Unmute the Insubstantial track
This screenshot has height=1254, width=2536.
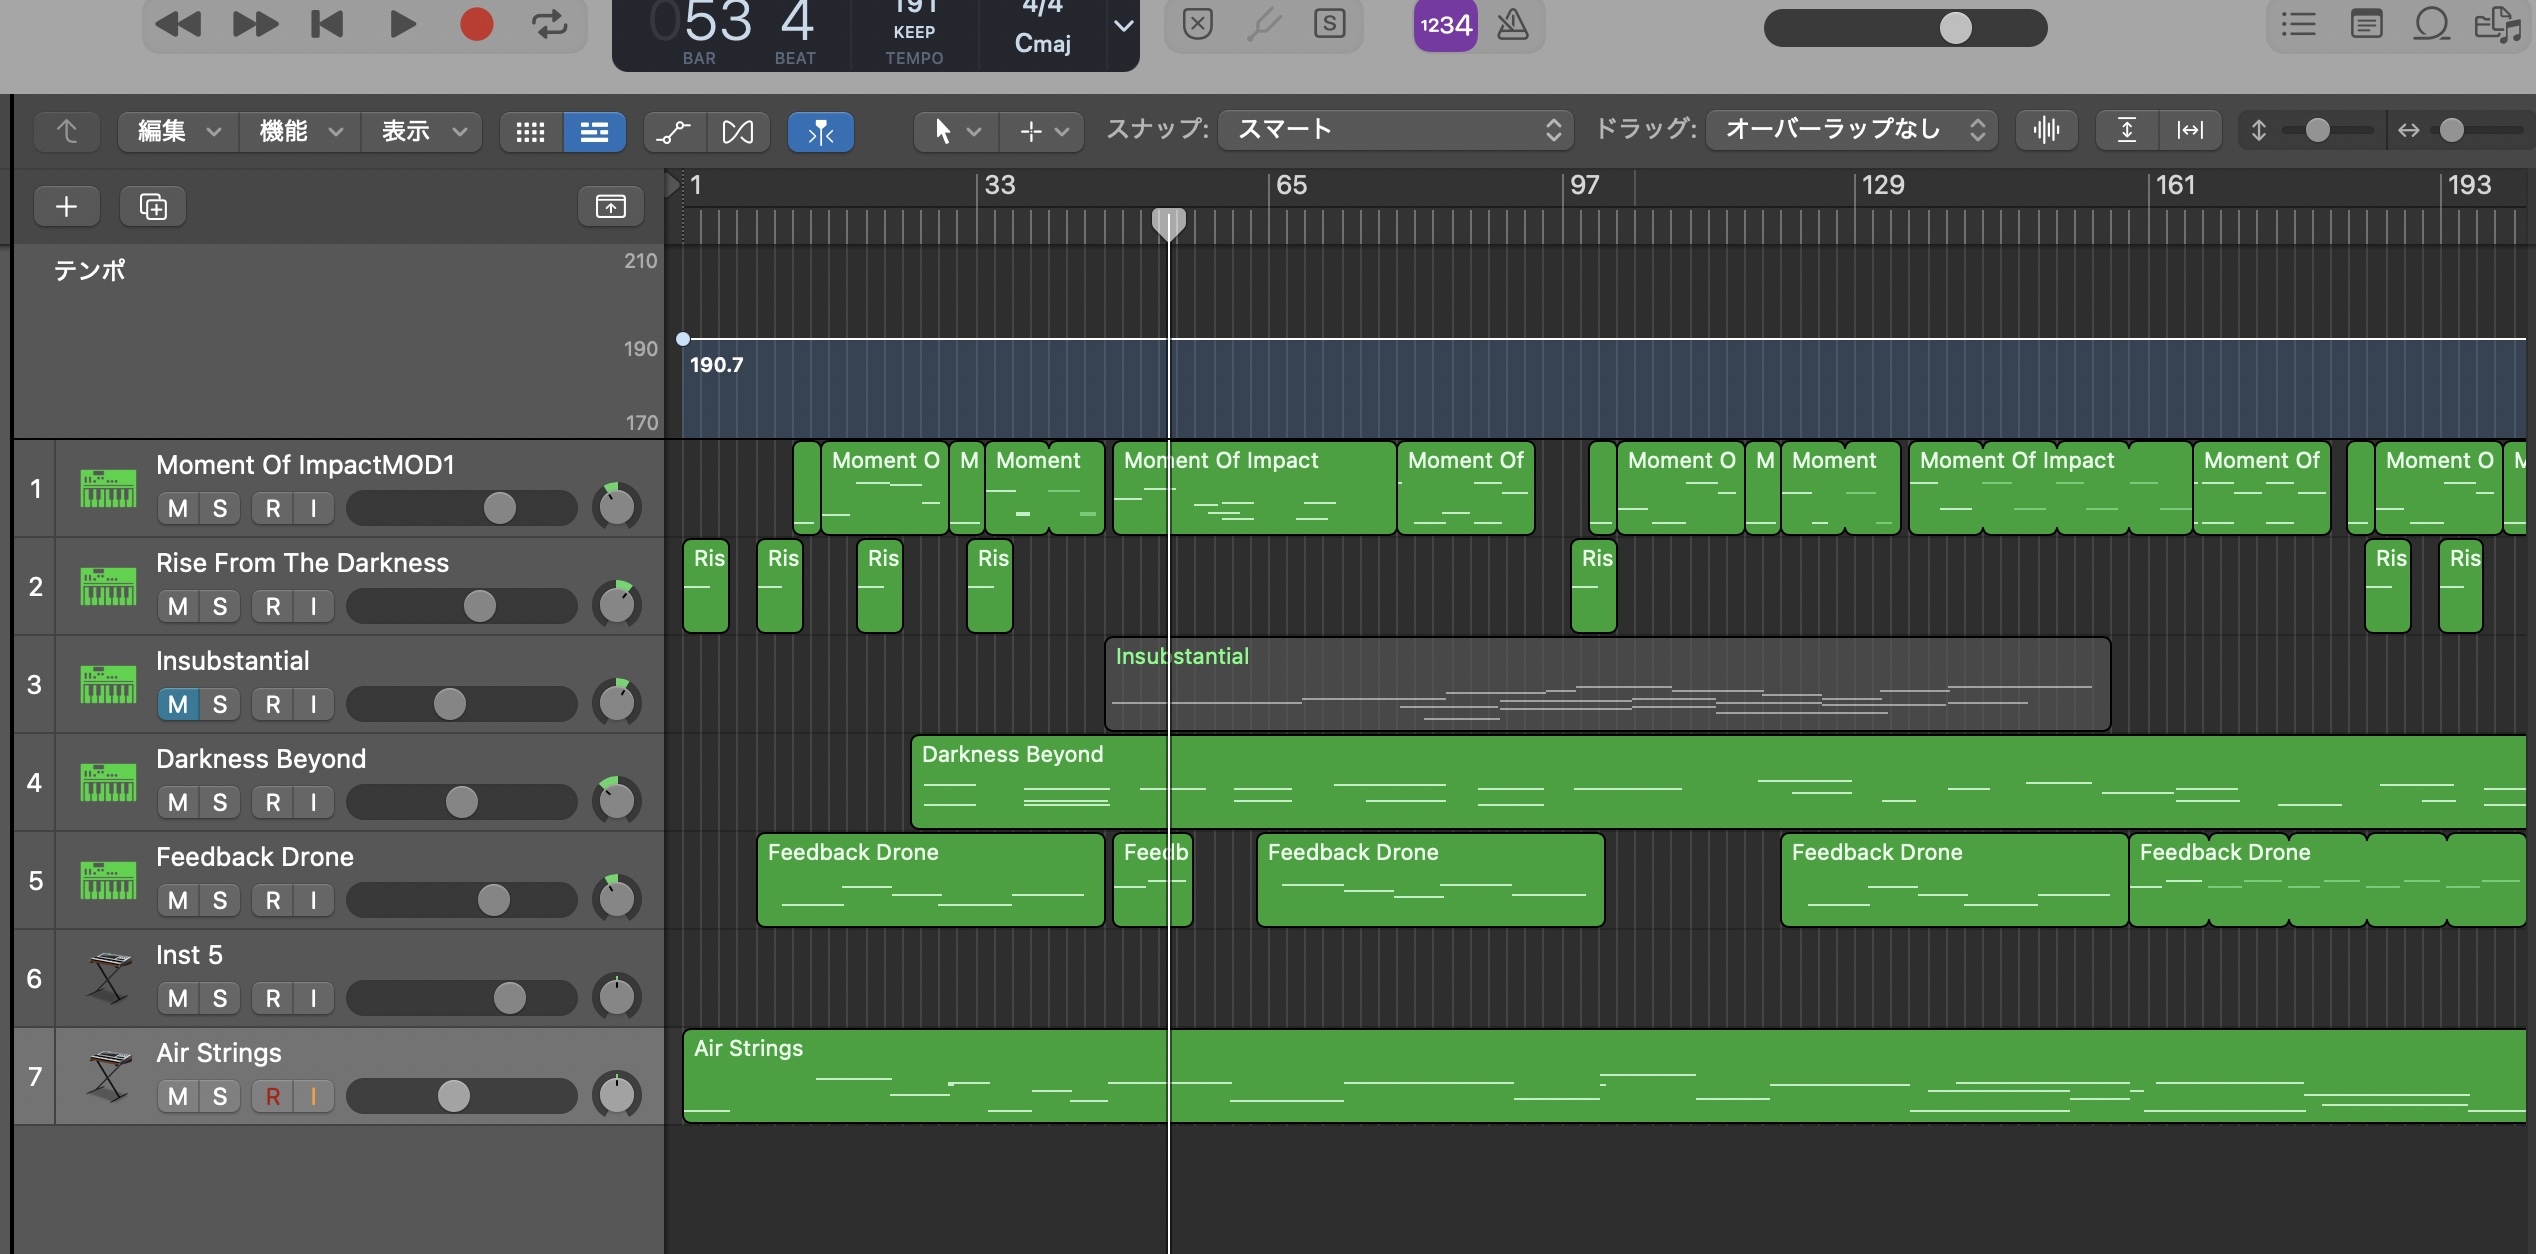pyautogui.click(x=178, y=704)
